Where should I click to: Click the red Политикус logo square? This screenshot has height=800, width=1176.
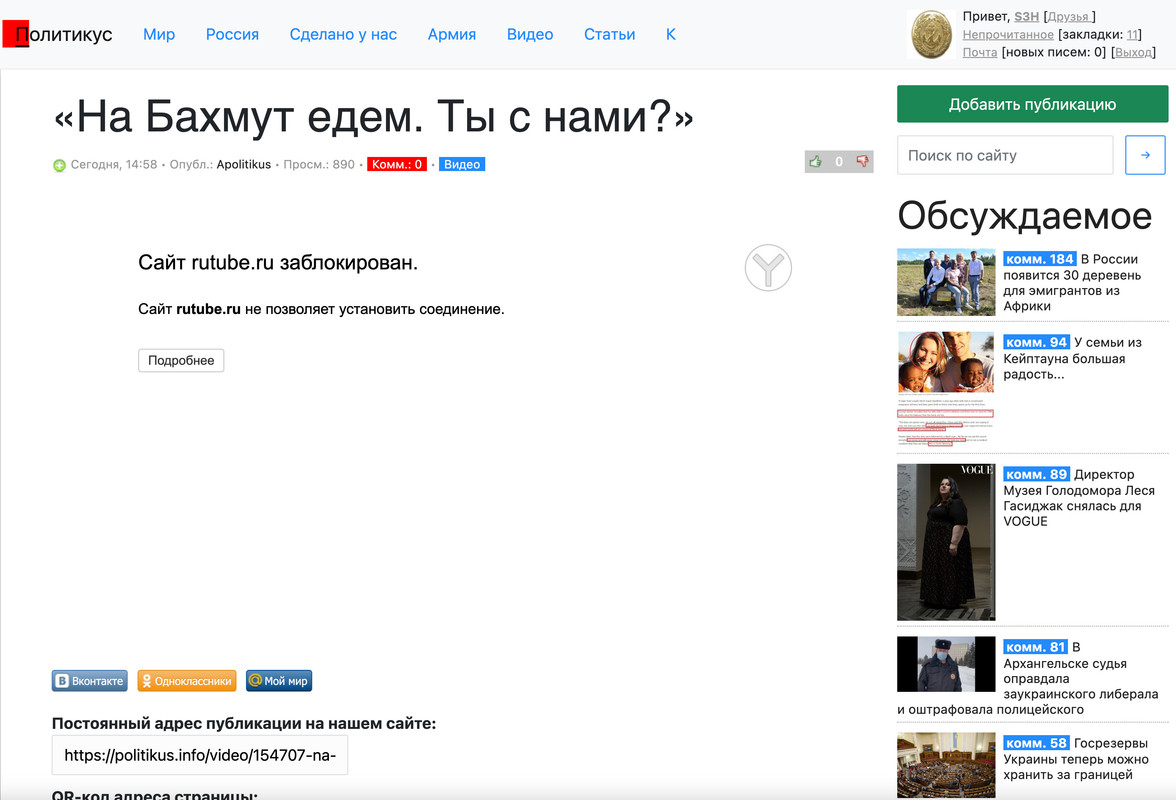click(16, 34)
